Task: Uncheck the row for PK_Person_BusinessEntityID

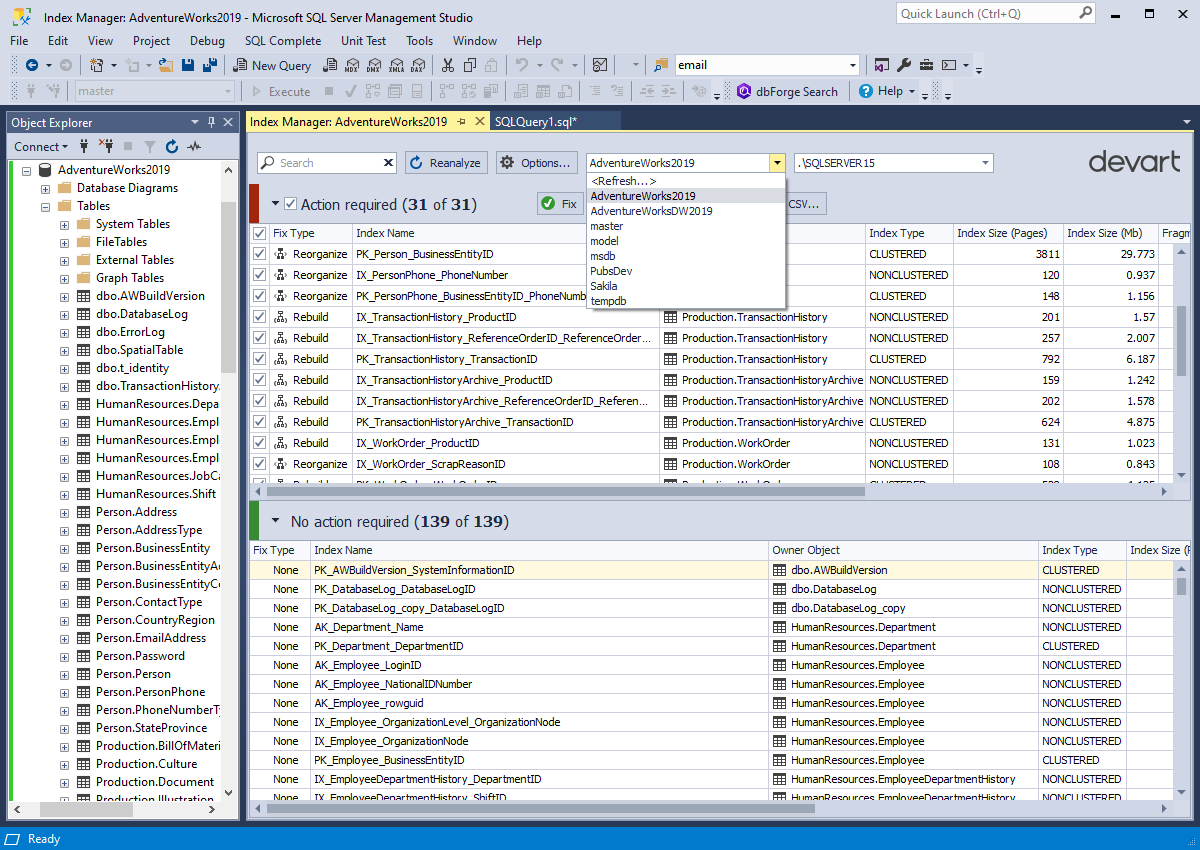Action: (x=259, y=254)
